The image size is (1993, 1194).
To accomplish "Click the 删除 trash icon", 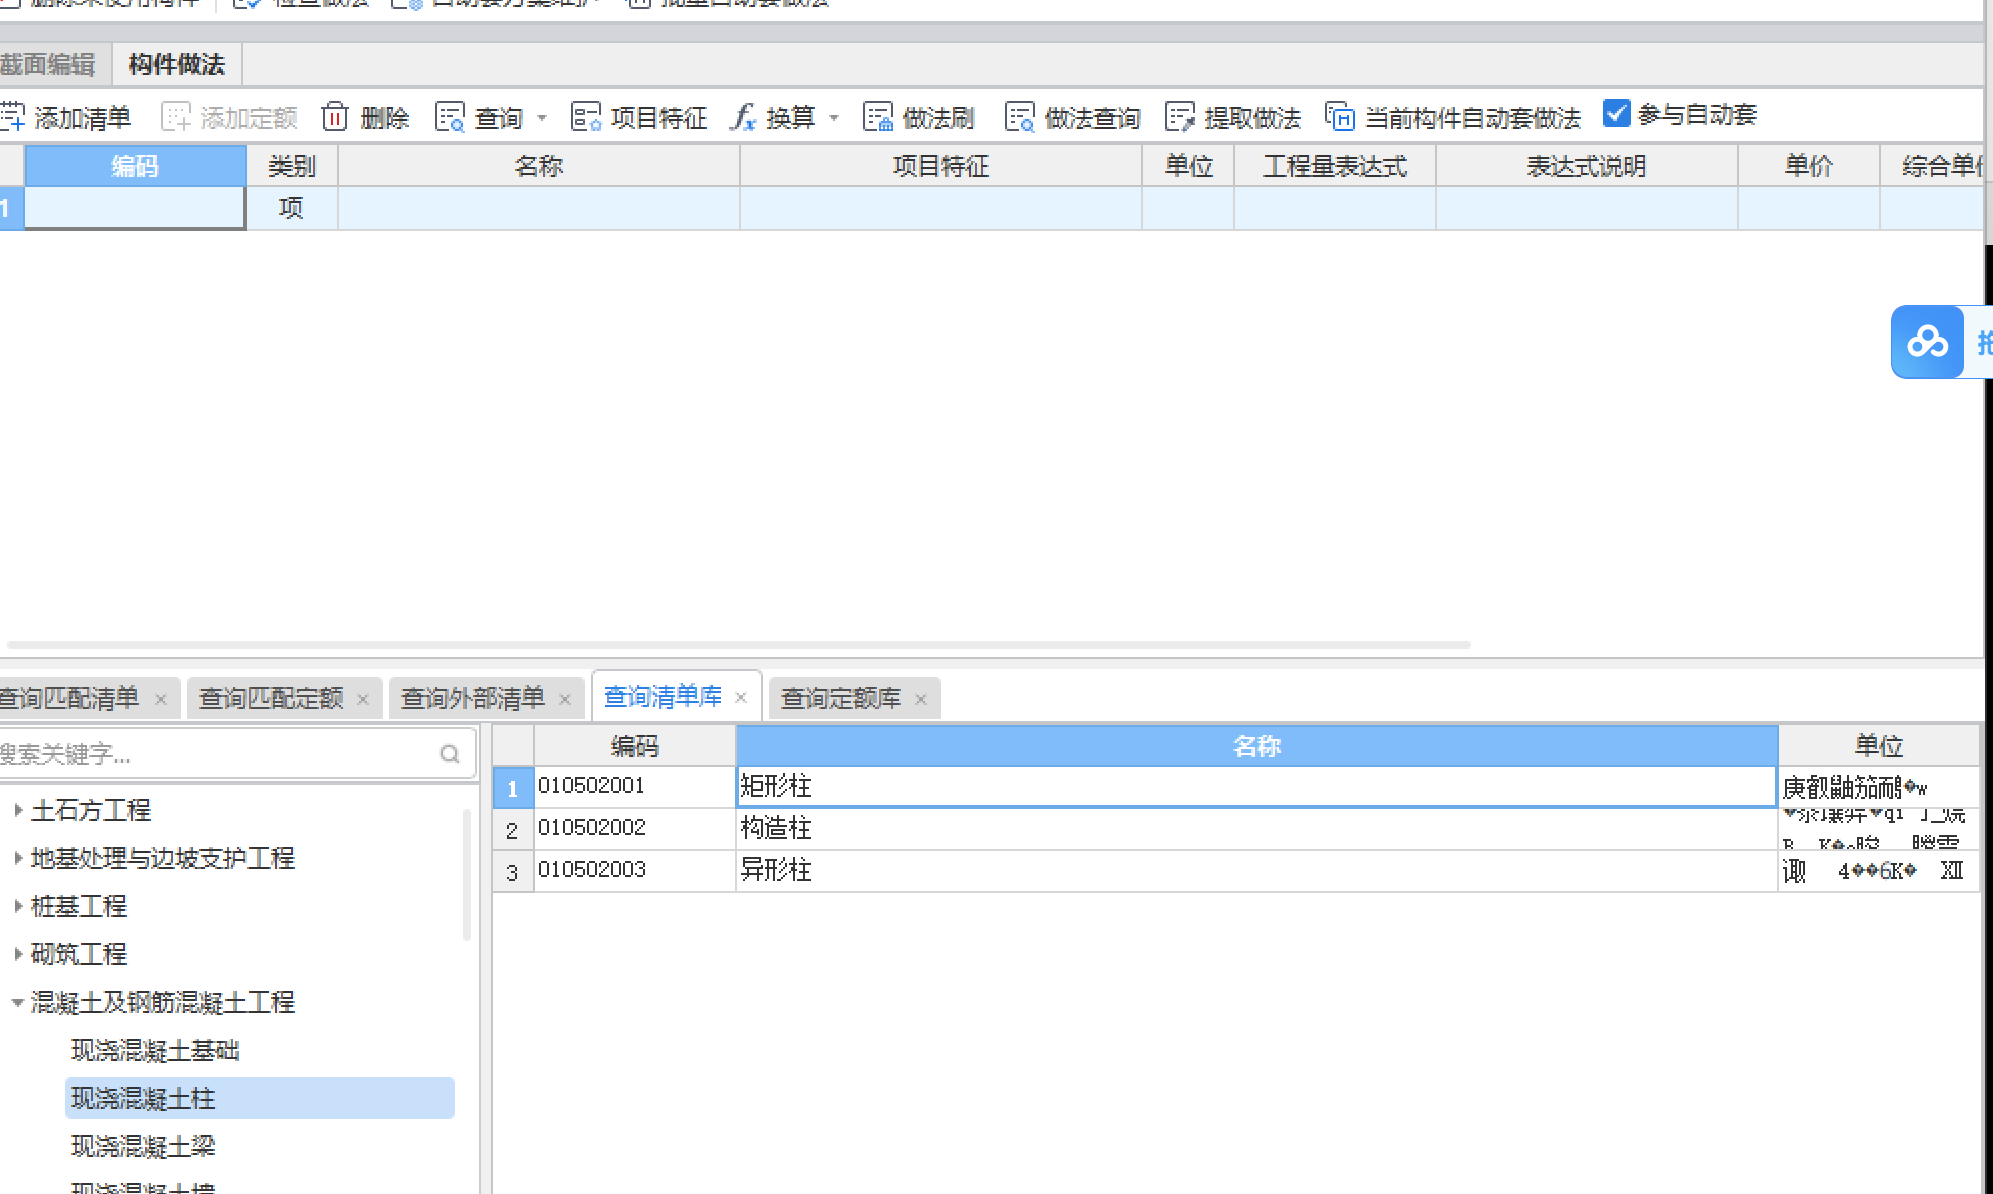I will pos(335,117).
